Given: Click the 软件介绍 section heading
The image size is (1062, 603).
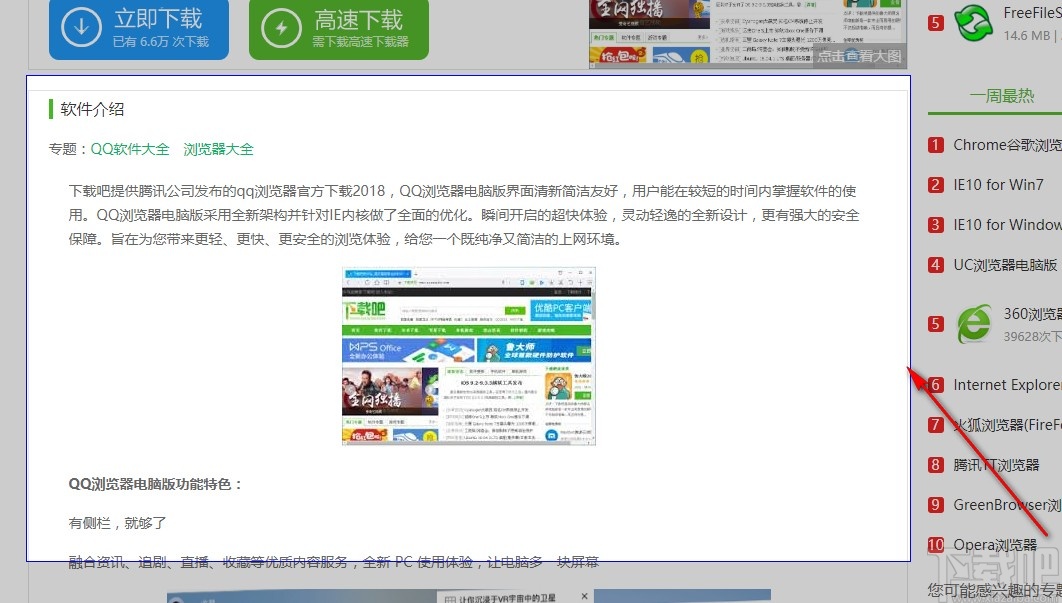Looking at the screenshot, I should tap(92, 109).
